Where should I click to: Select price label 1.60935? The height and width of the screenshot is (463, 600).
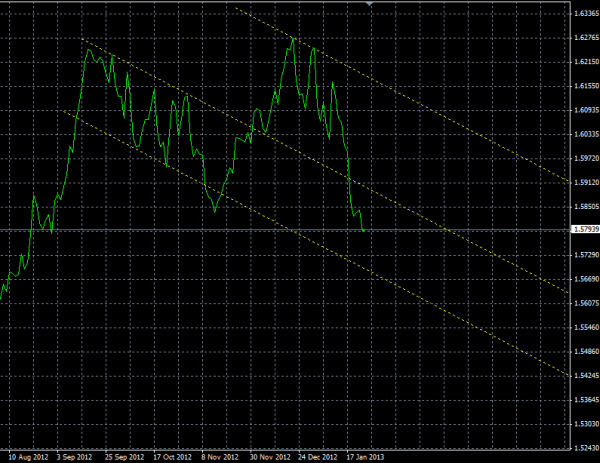587,110
